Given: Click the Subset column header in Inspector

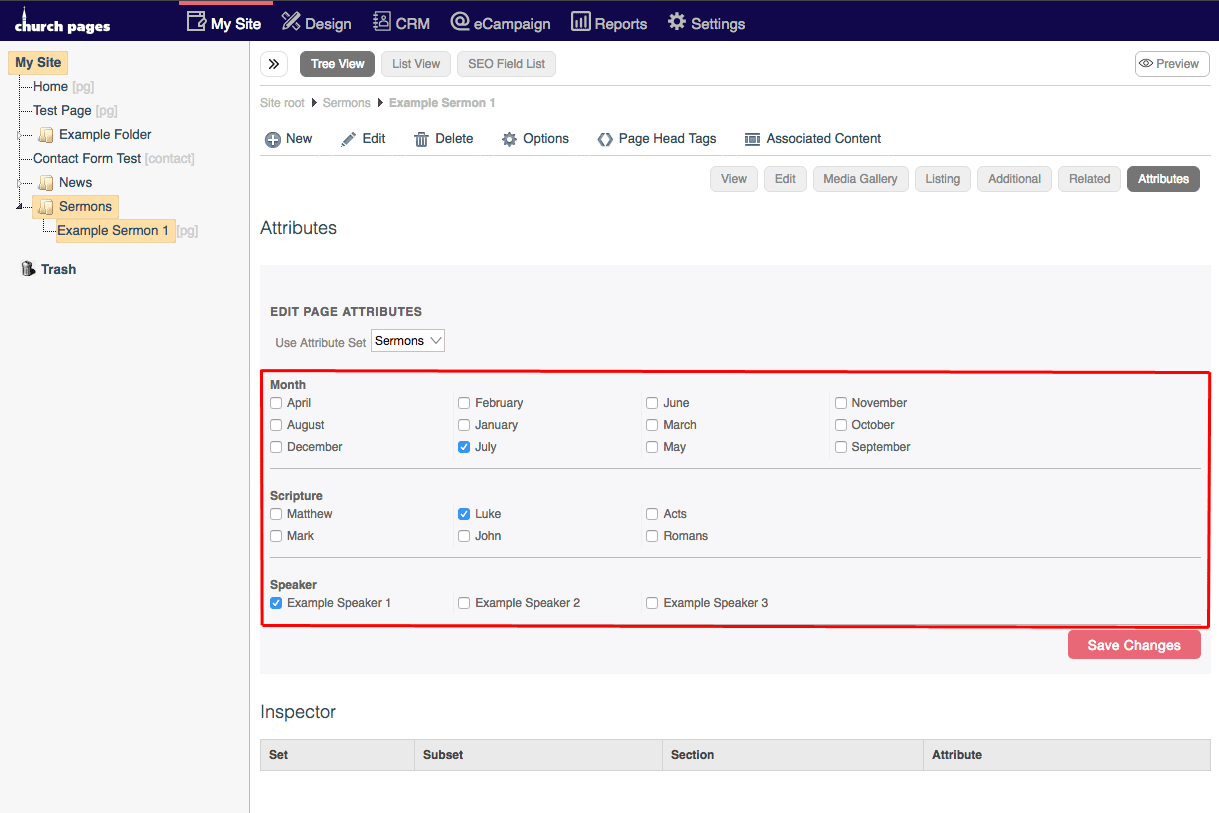Looking at the screenshot, I should pos(538,755).
